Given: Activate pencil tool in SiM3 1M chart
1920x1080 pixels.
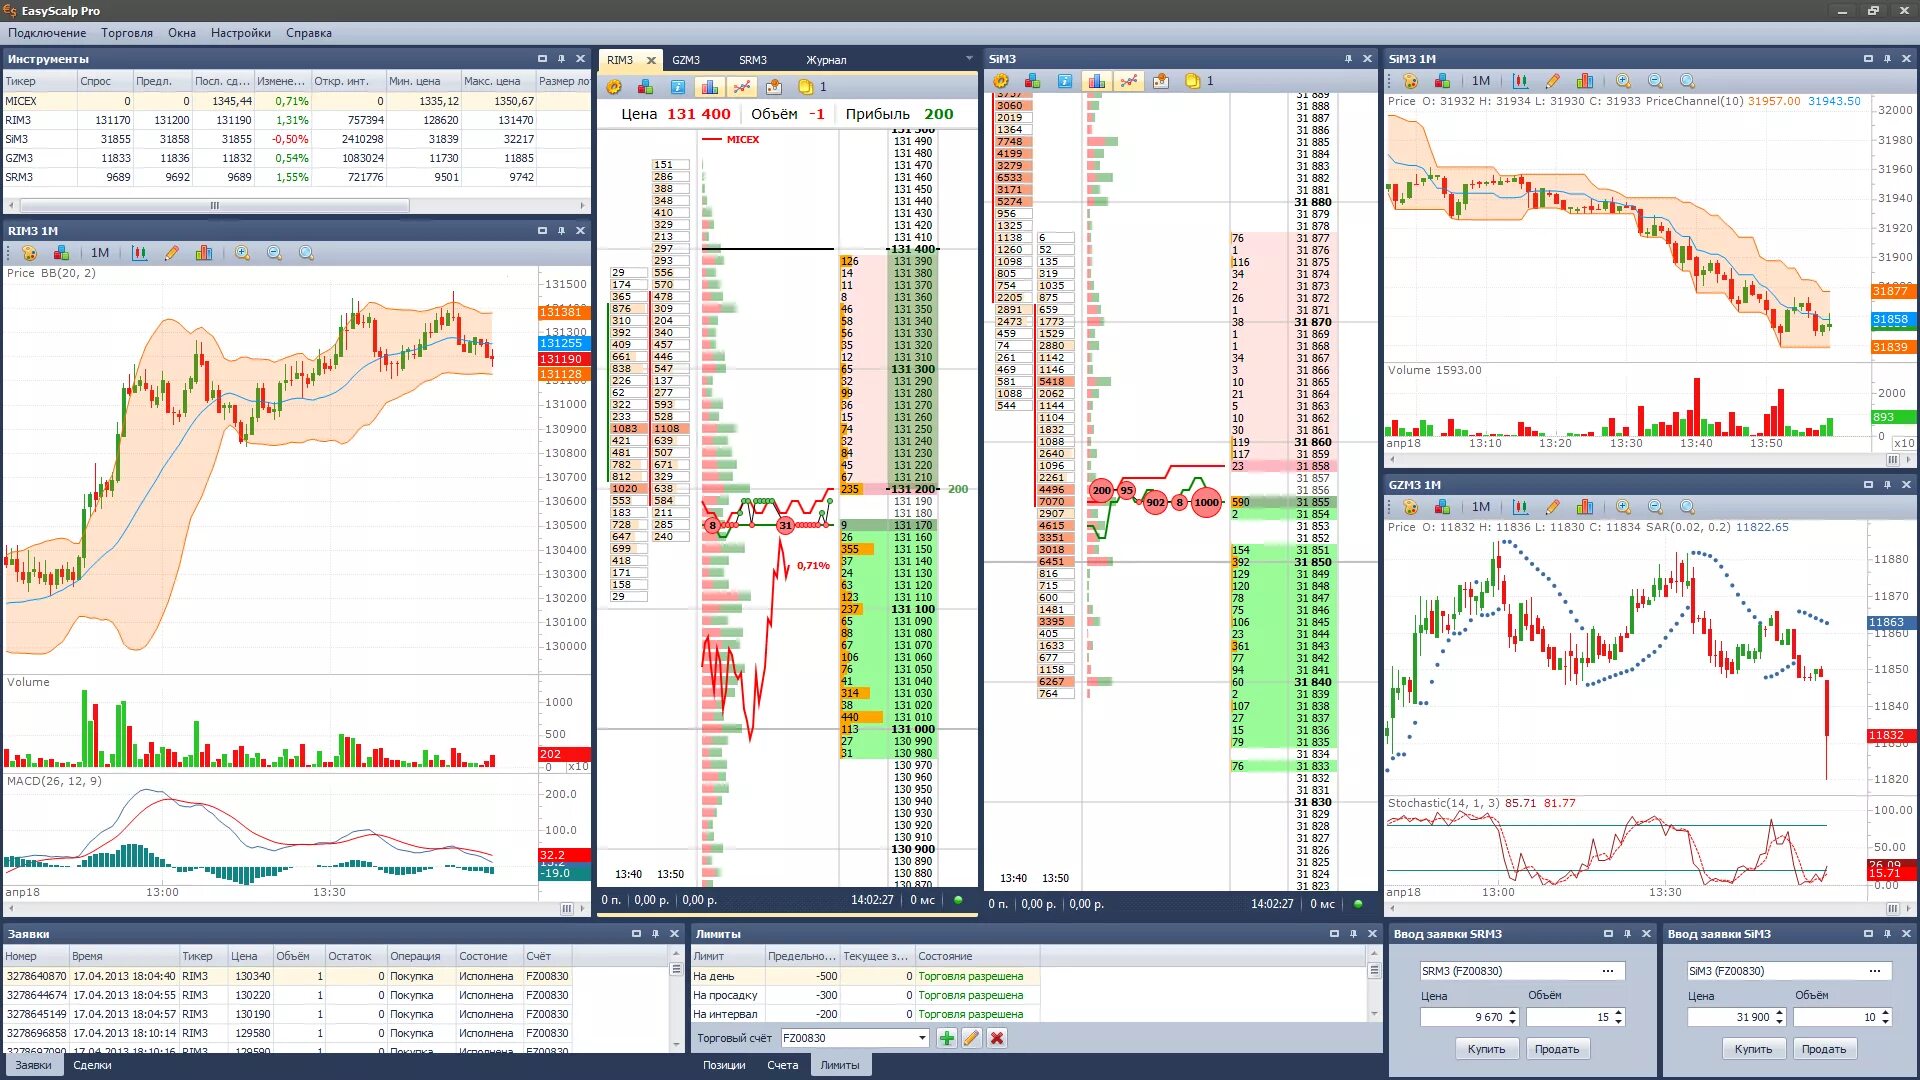Looking at the screenshot, I should 1553,81.
